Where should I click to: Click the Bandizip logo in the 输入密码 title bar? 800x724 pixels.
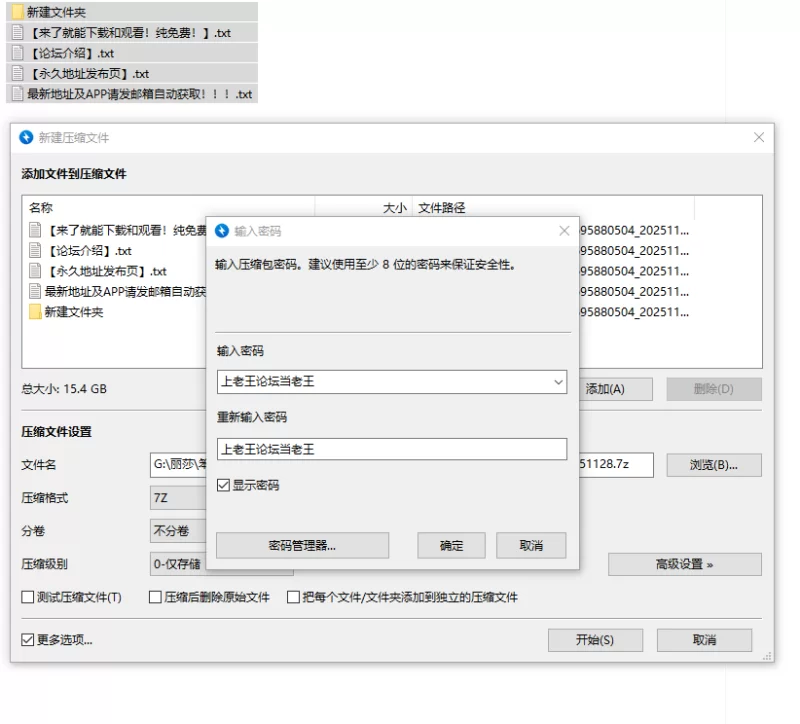coord(222,231)
